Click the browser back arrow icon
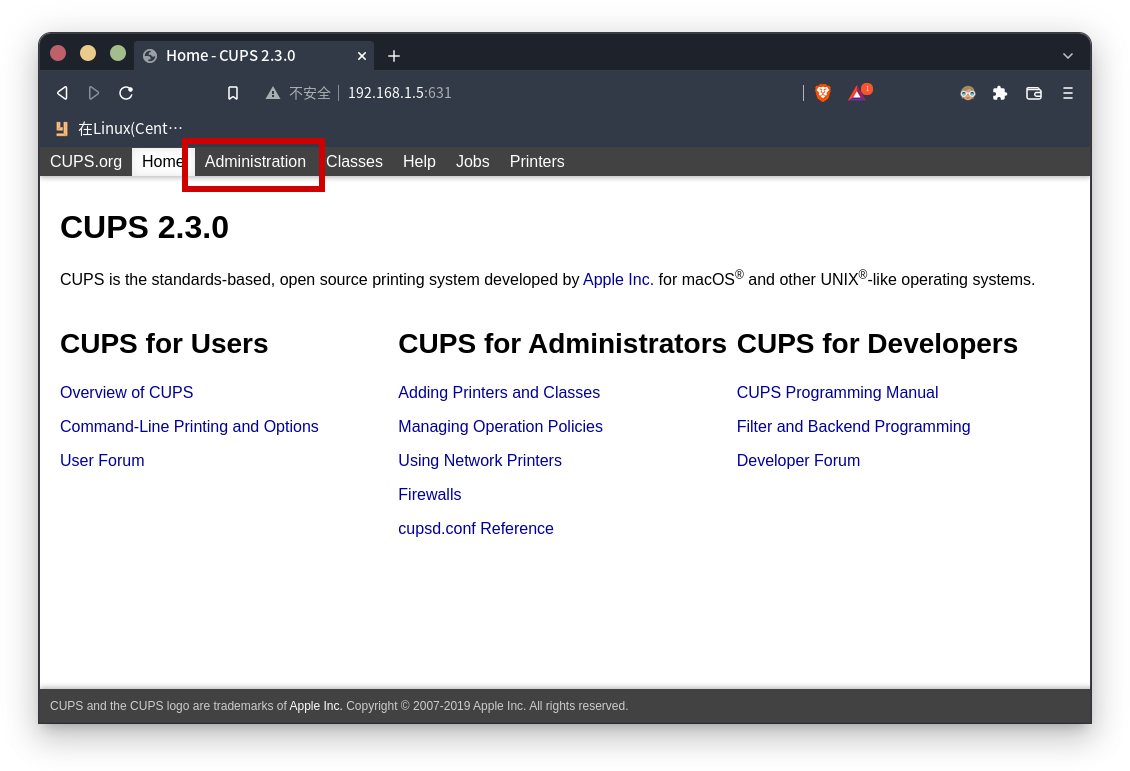 (62, 93)
